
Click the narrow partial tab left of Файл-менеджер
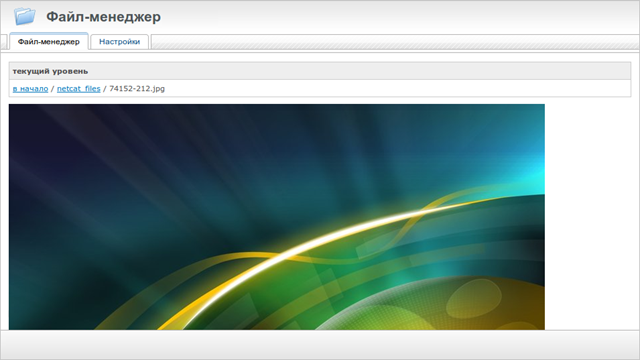click(4, 42)
